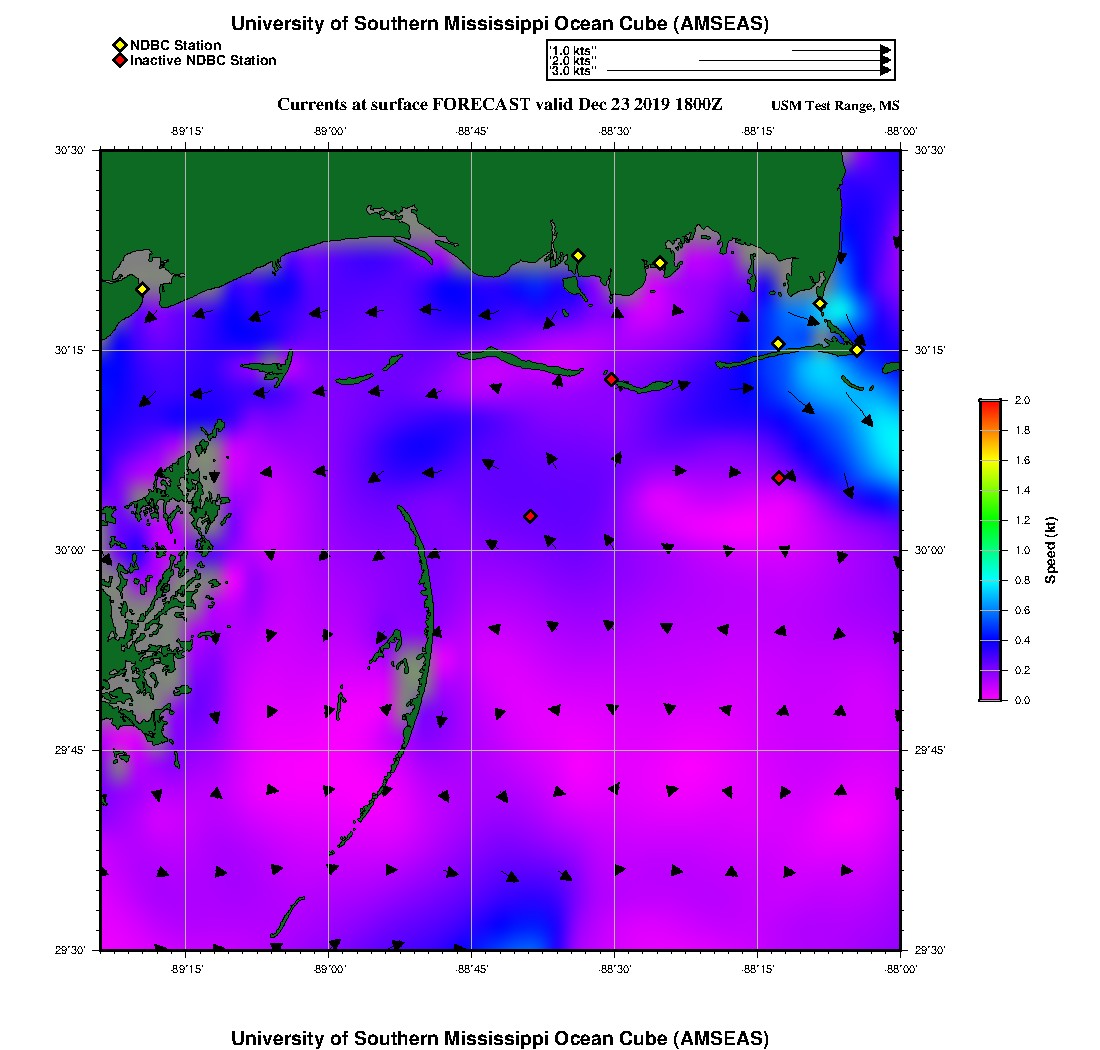Click the forecast valid time heading
Viewport: 1100px width, 1050px height.
[x=499, y=104]
